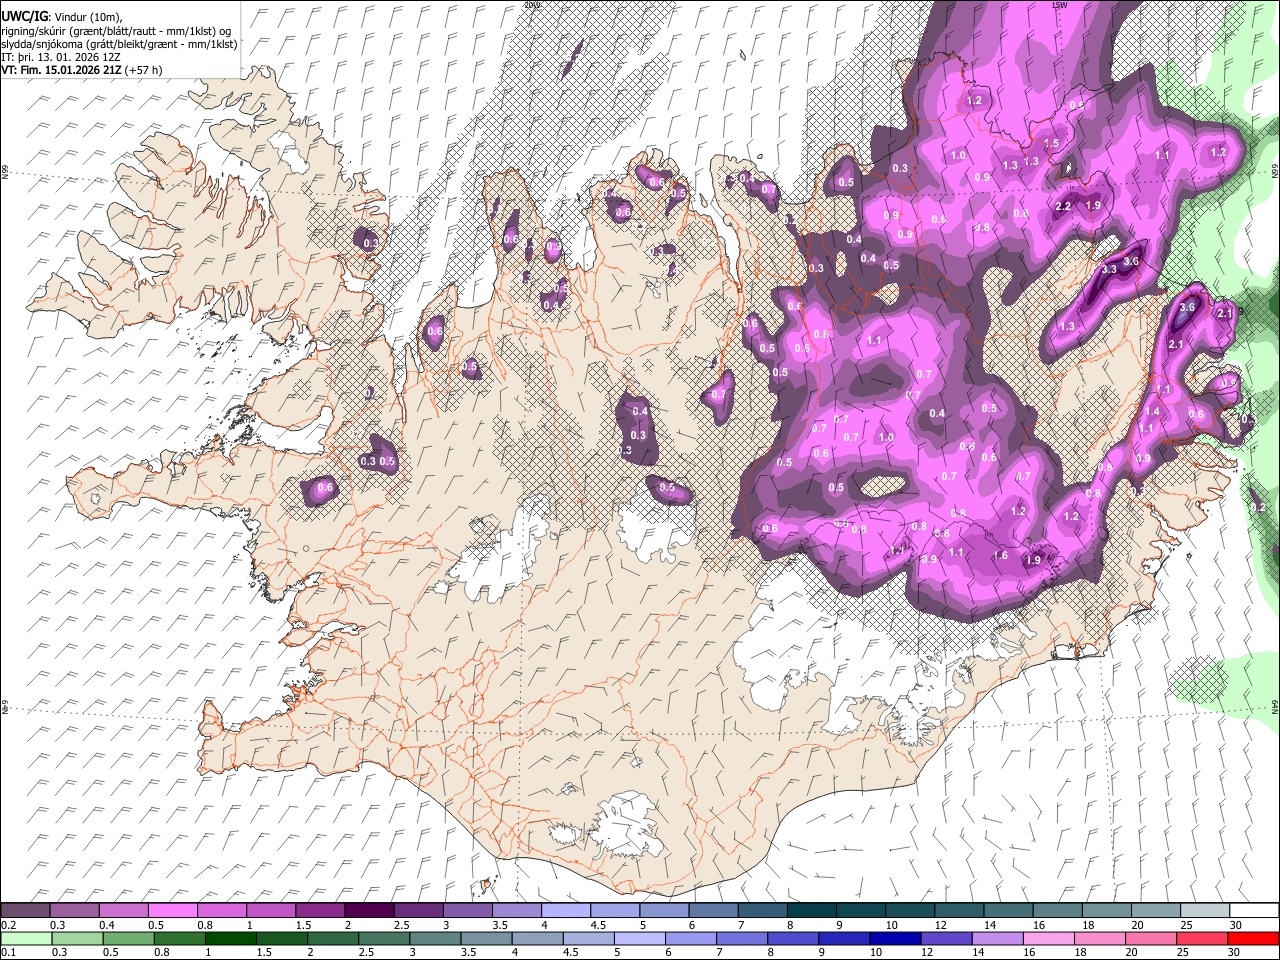Click the lower blue legend swatch at 8
This screenshot has height=960, width=1280.
click(792, 938)
